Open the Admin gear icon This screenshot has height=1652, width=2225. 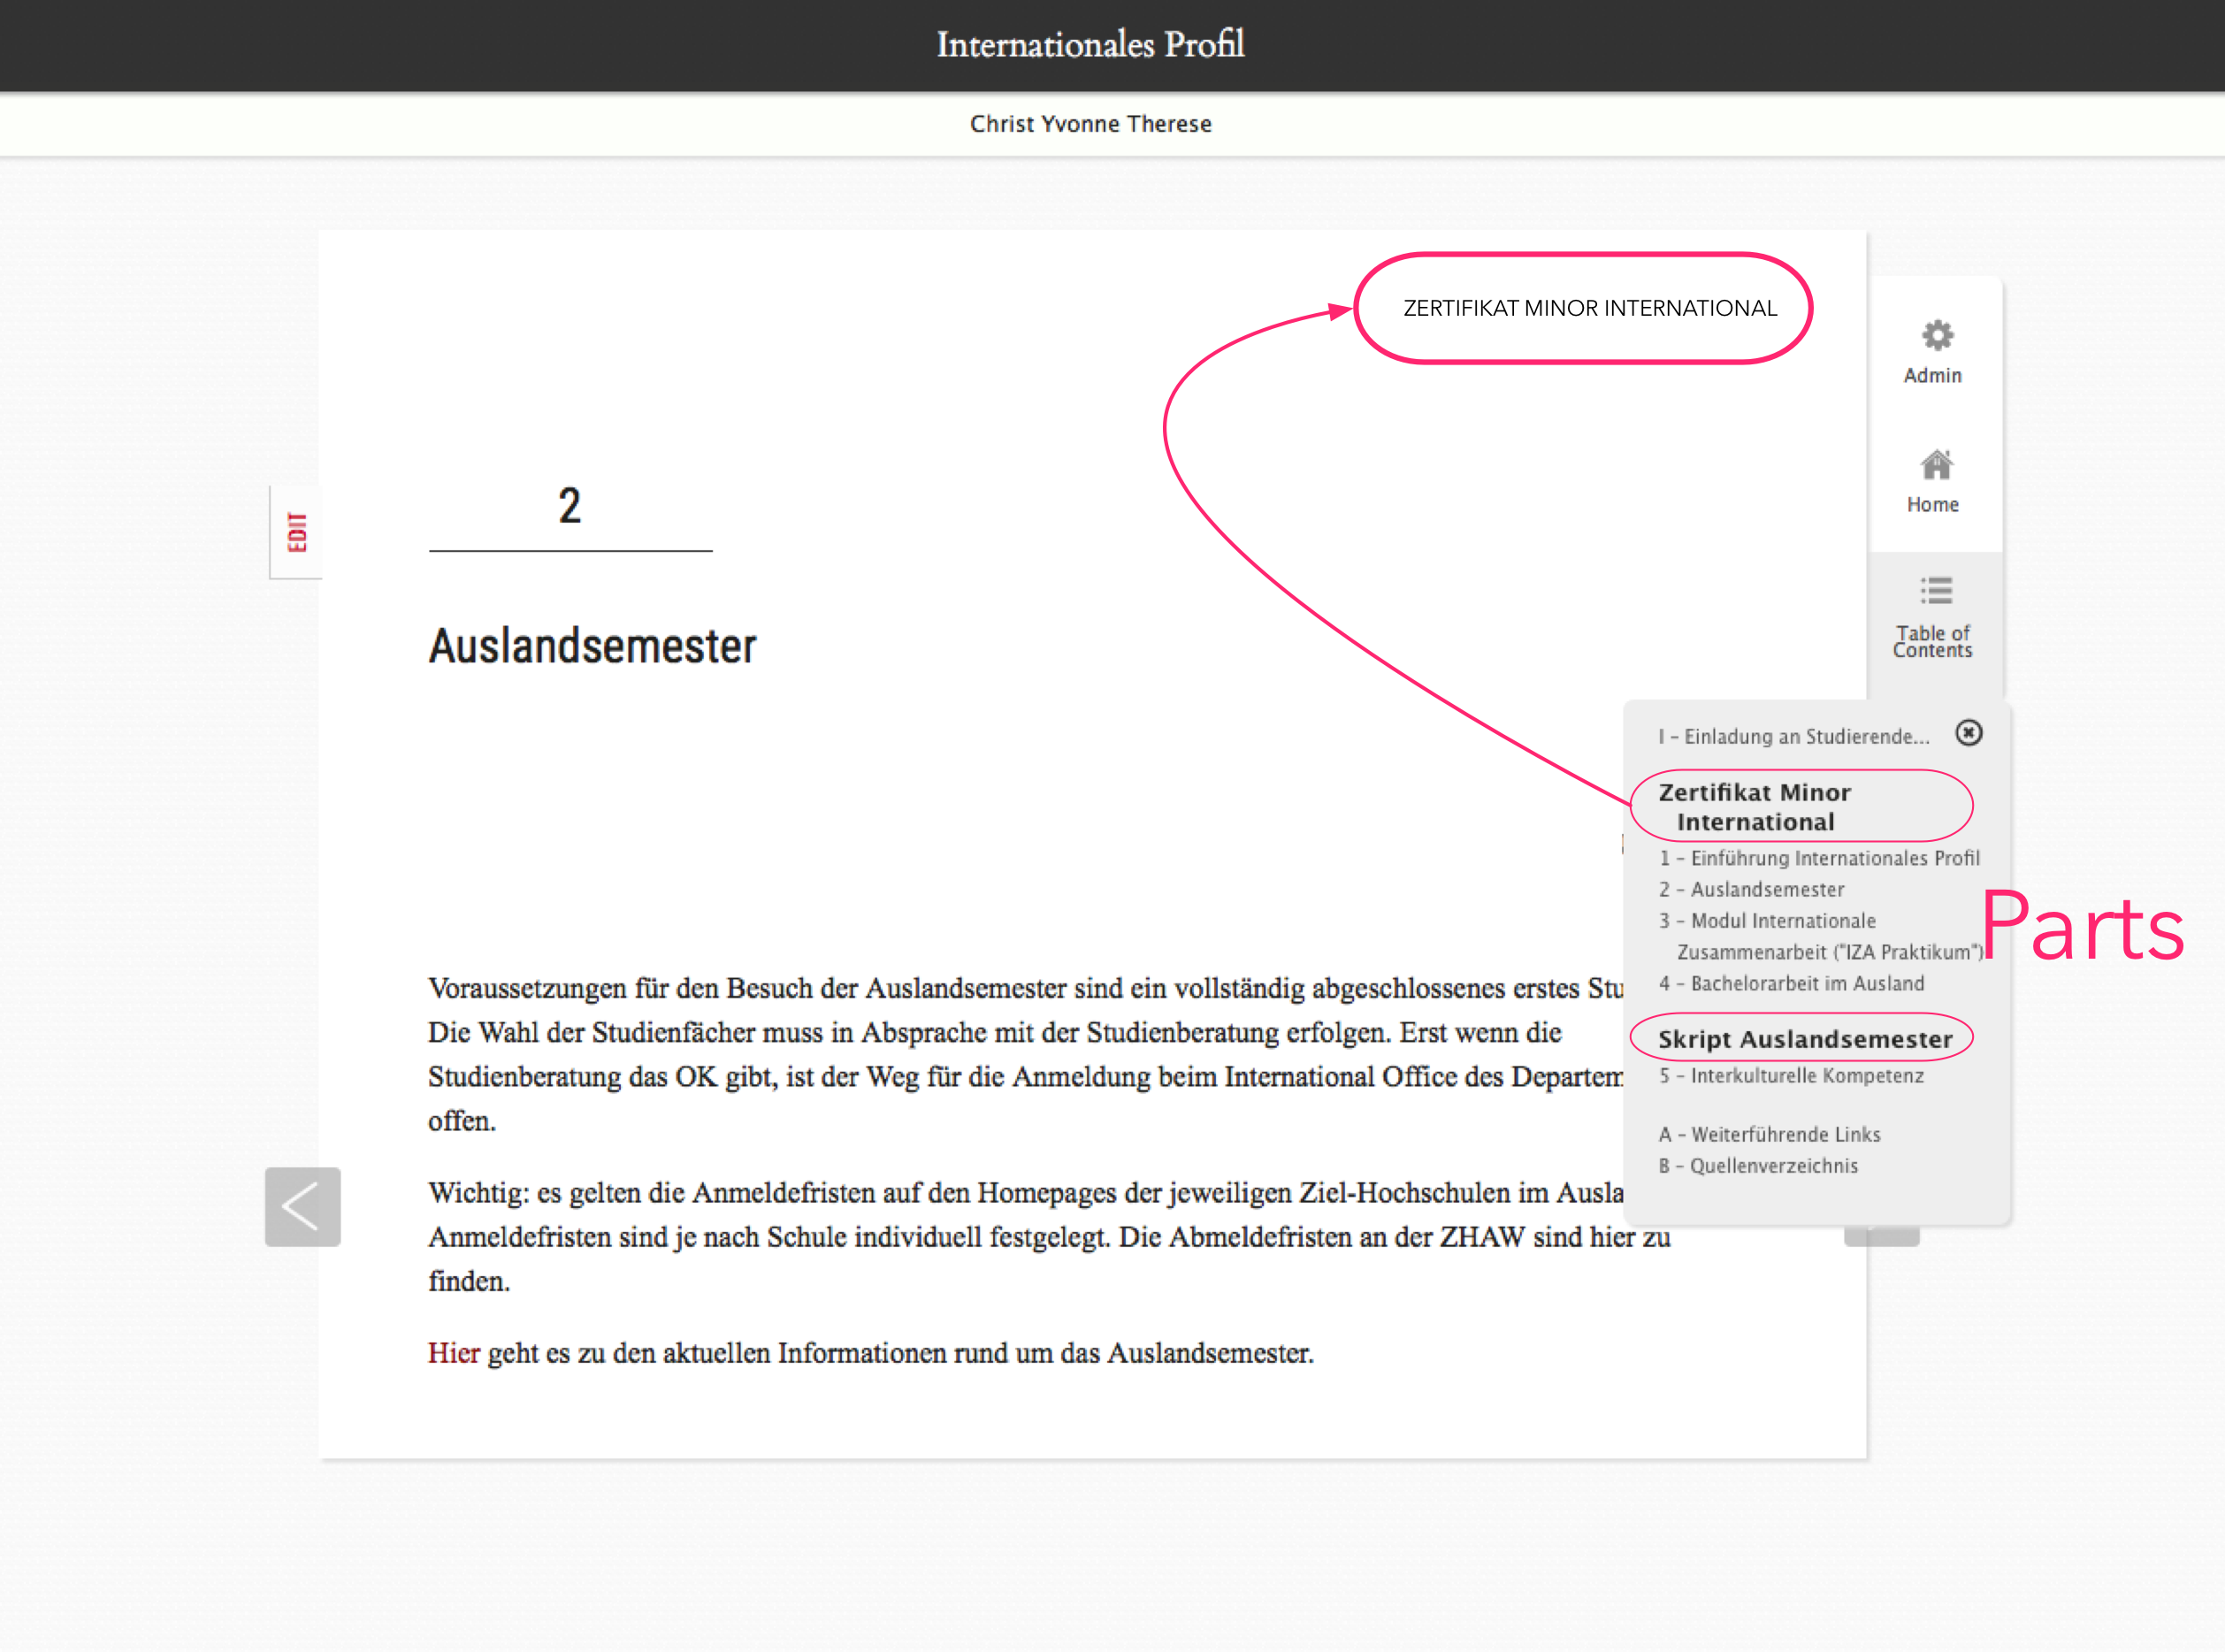[x=1936, y=336]
